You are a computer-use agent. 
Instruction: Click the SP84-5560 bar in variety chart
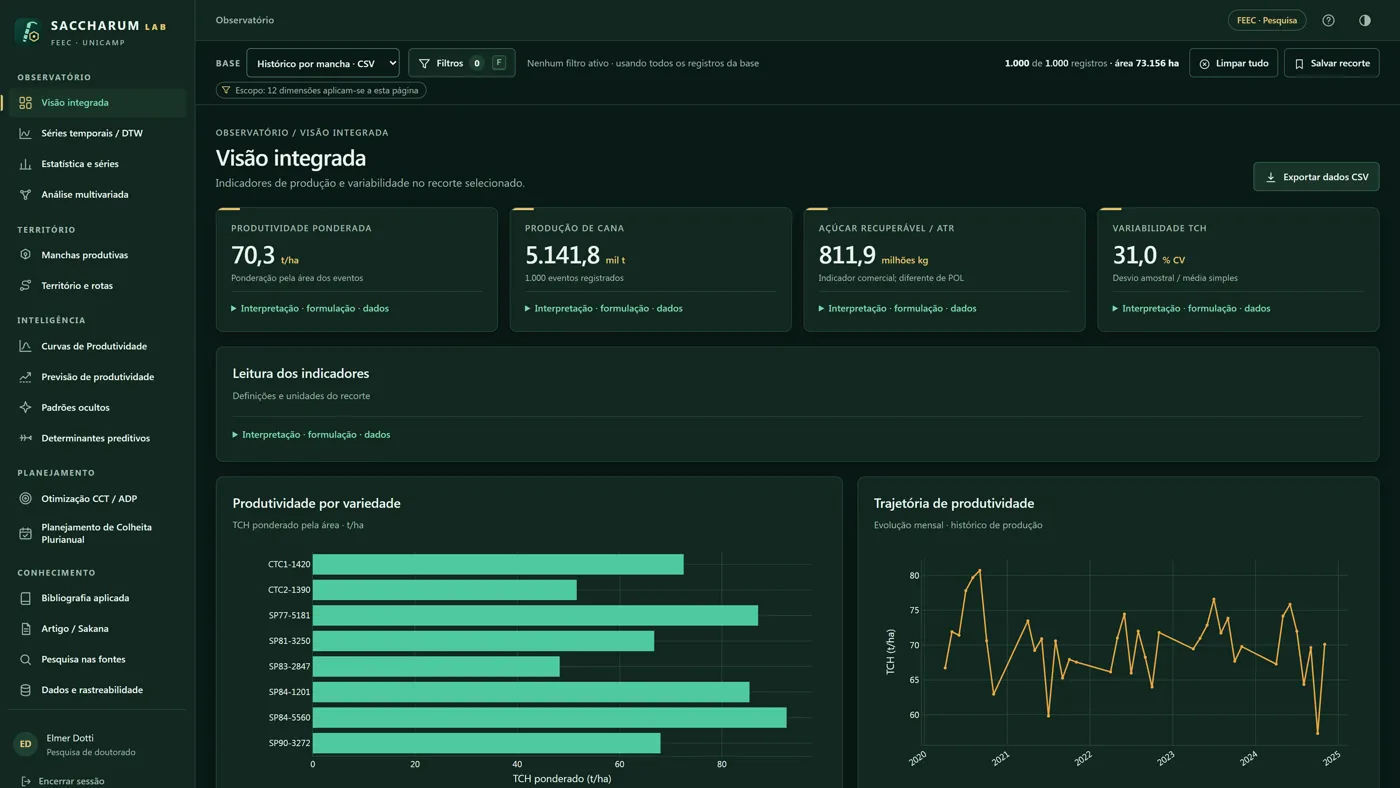[x=549, y=717]
